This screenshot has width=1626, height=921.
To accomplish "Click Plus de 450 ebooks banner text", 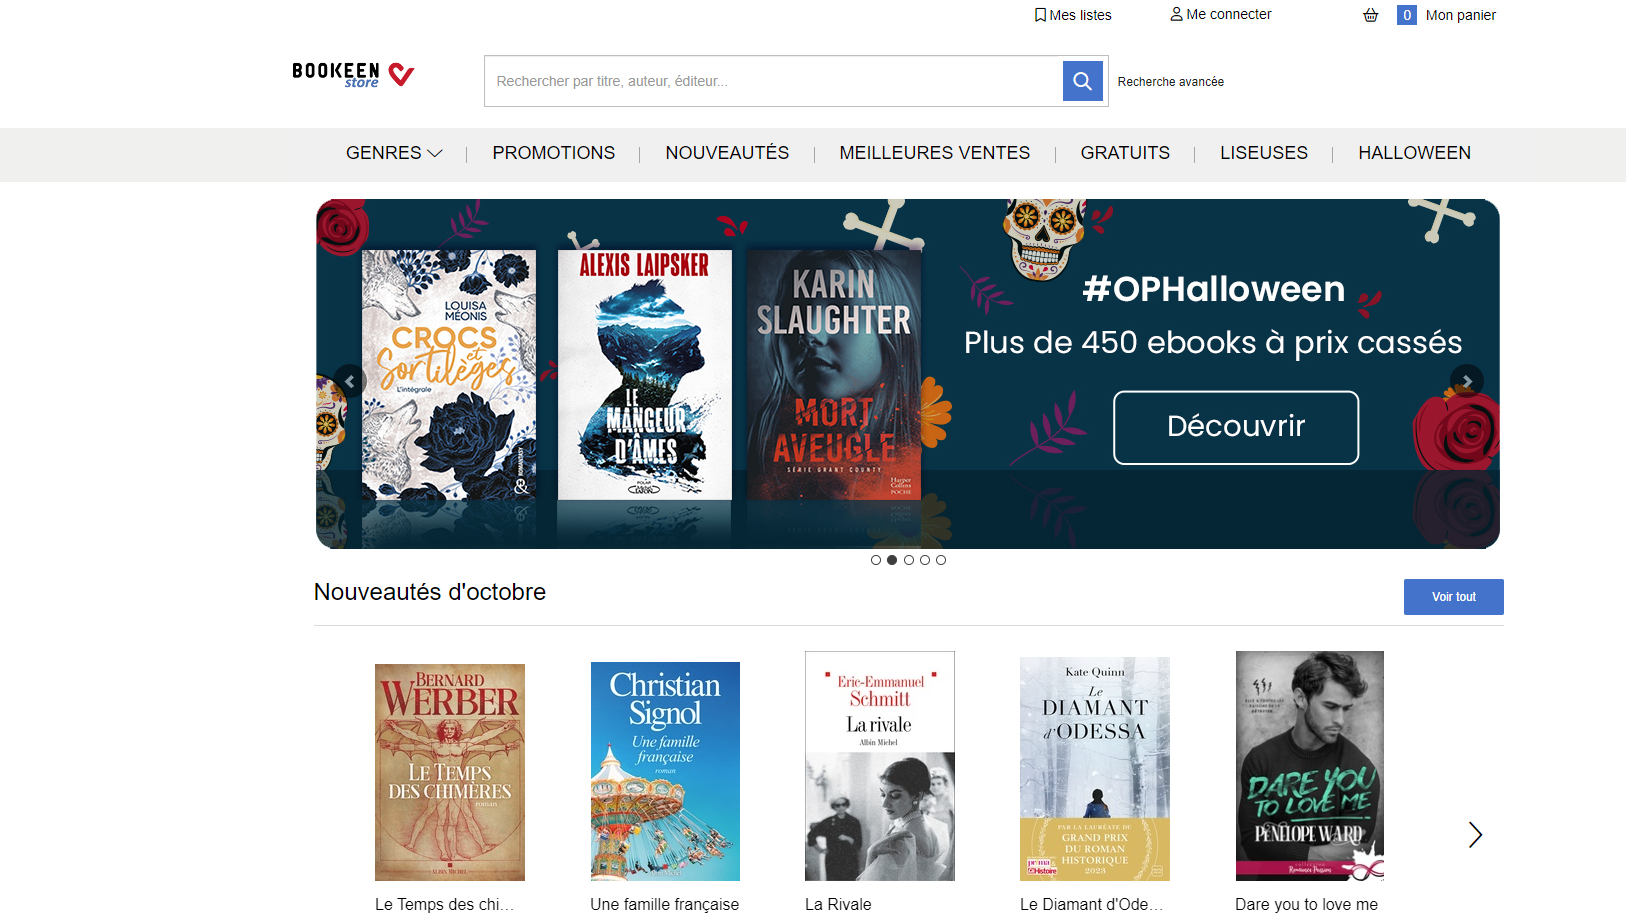I will pyautogui.click(x=1213, y=343).
